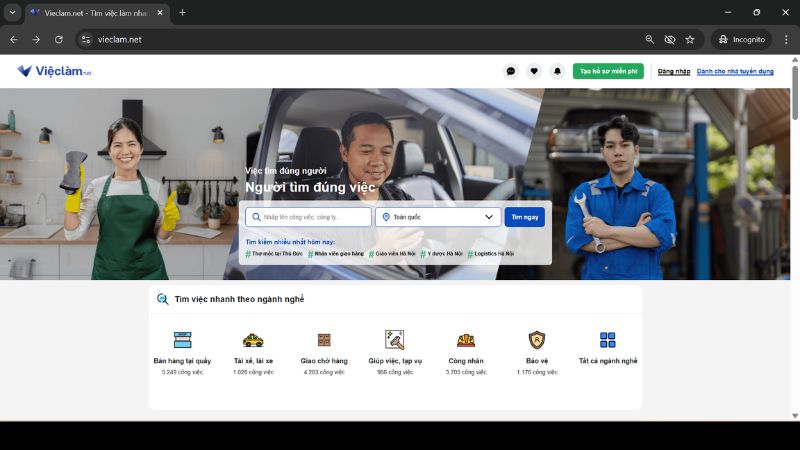This screenshot has height=450, width=800.
Task: Select Công nhân category icon
Action: 466,340
